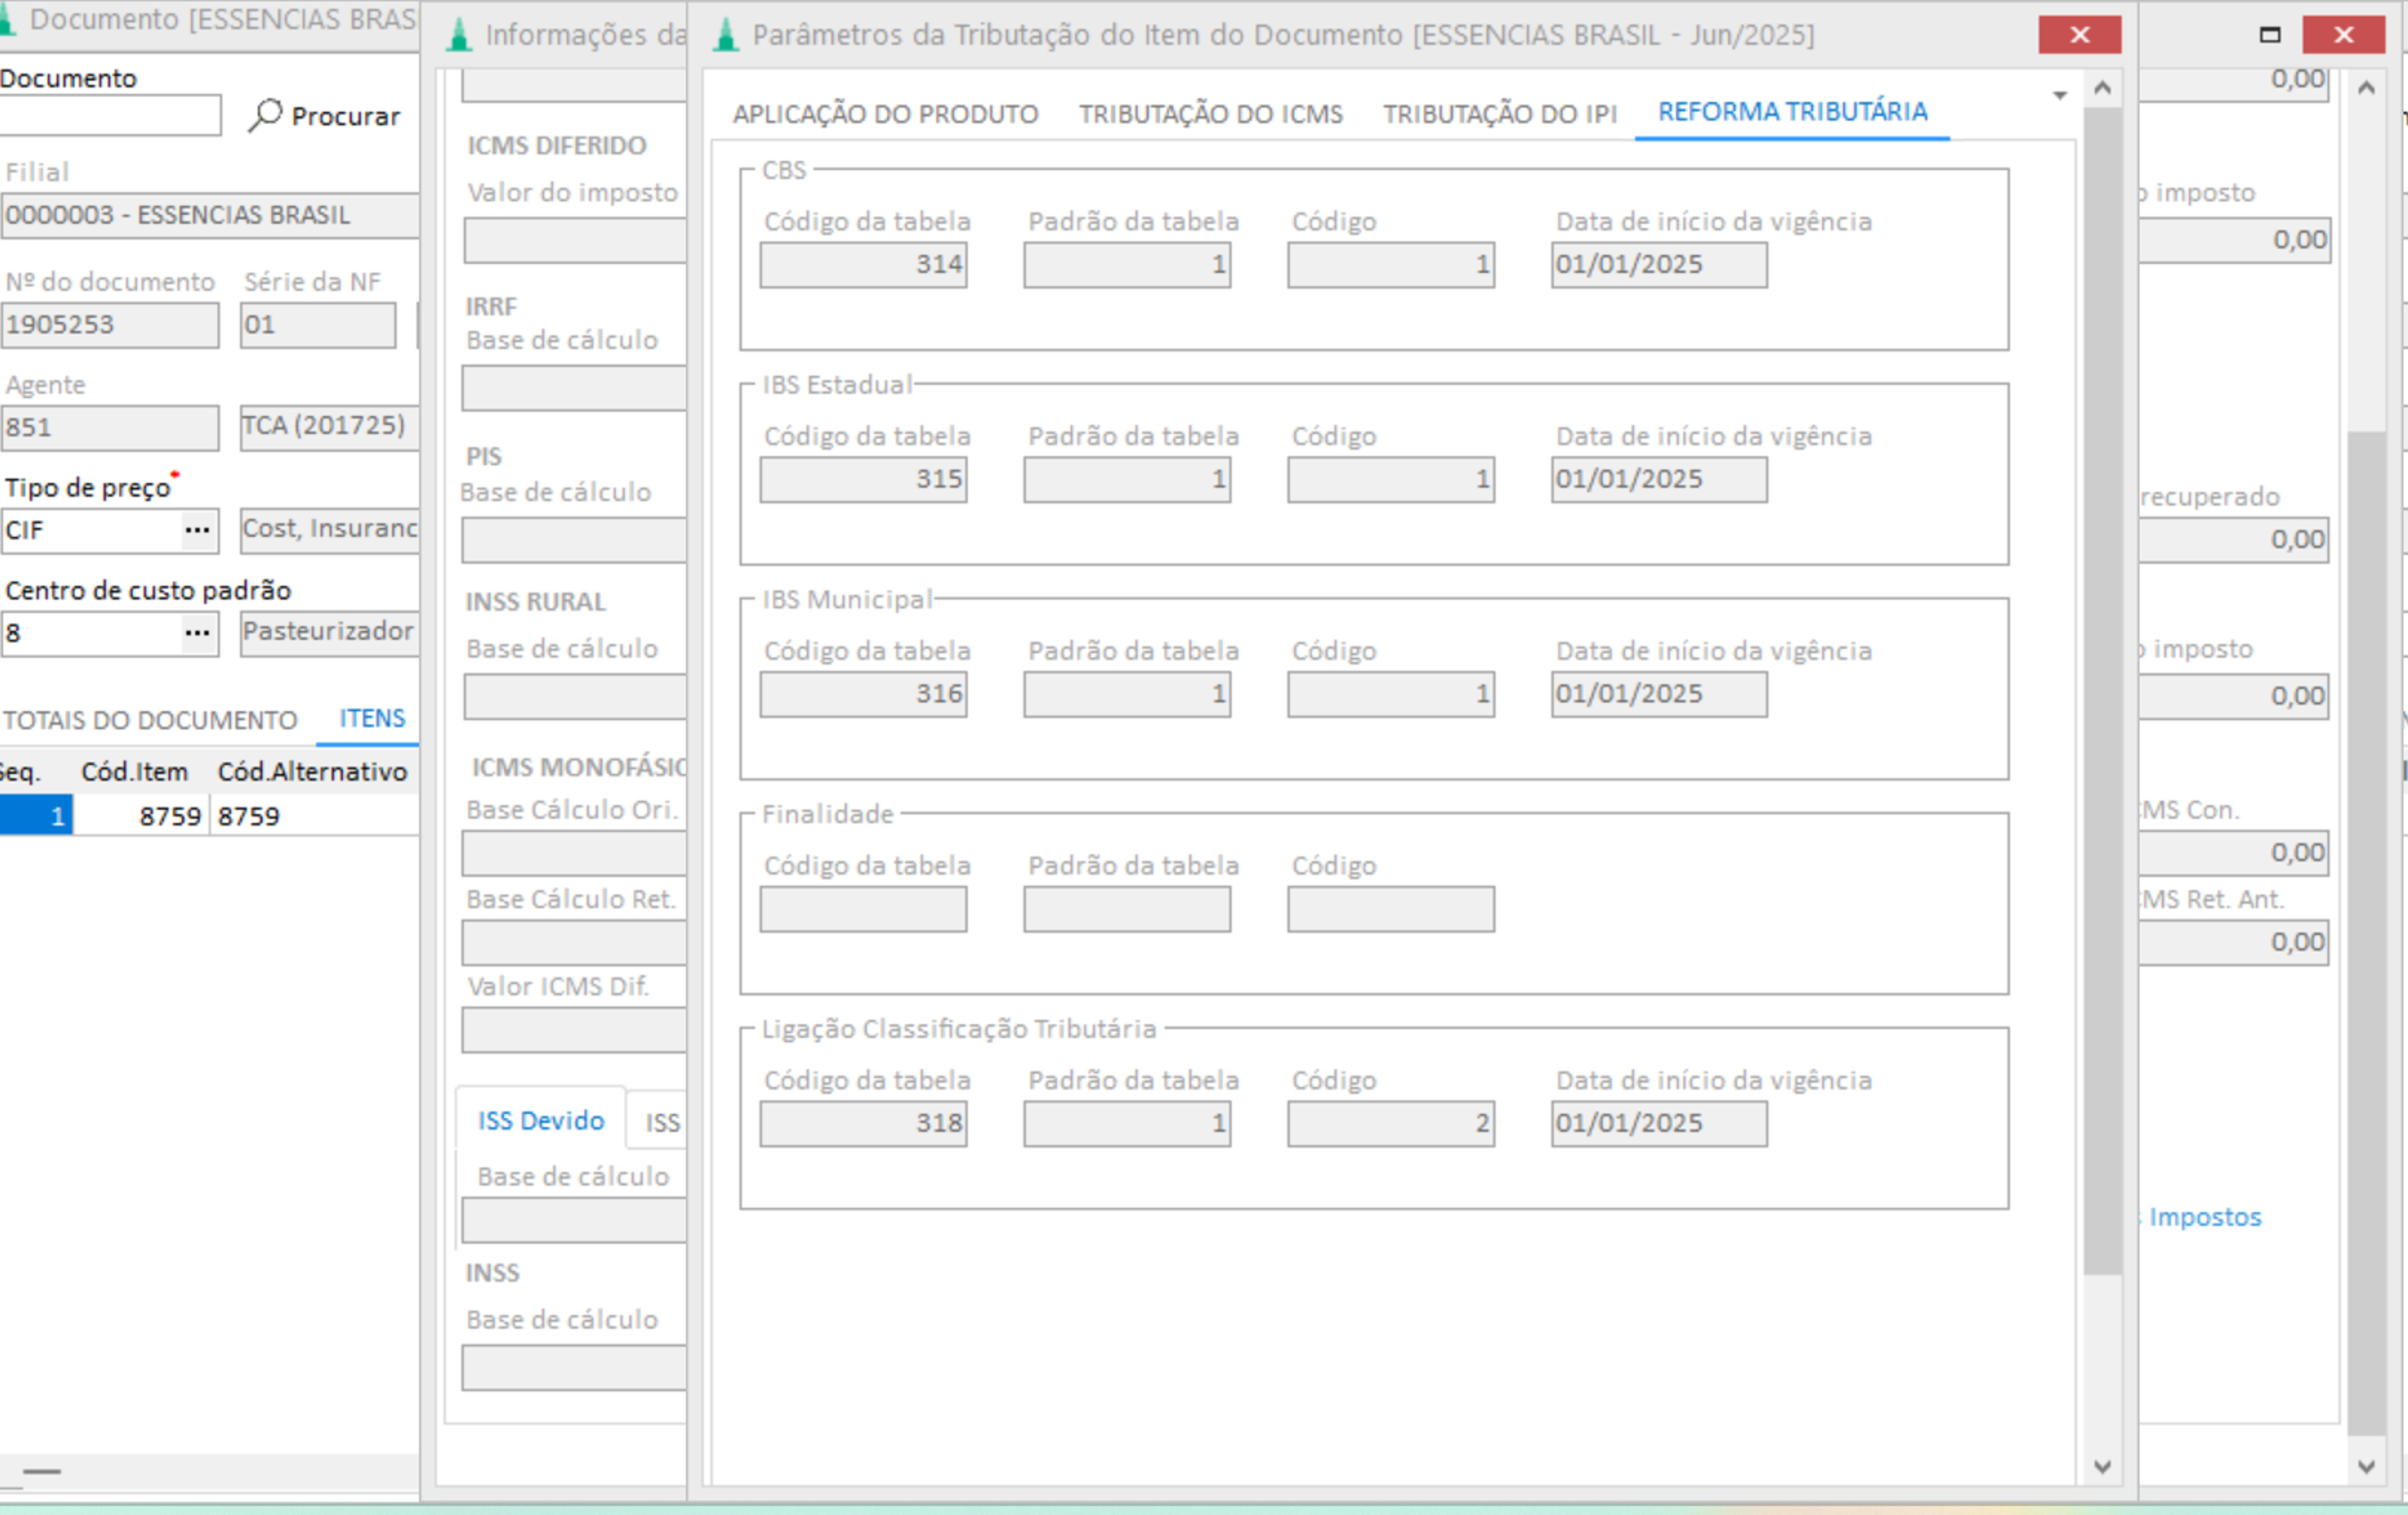Expand tab overflow dropdown arrow beside Reforma Tributária
Image resolution: width=2408 pixels, height=1515 pixels.
[x=2060, y=96]
